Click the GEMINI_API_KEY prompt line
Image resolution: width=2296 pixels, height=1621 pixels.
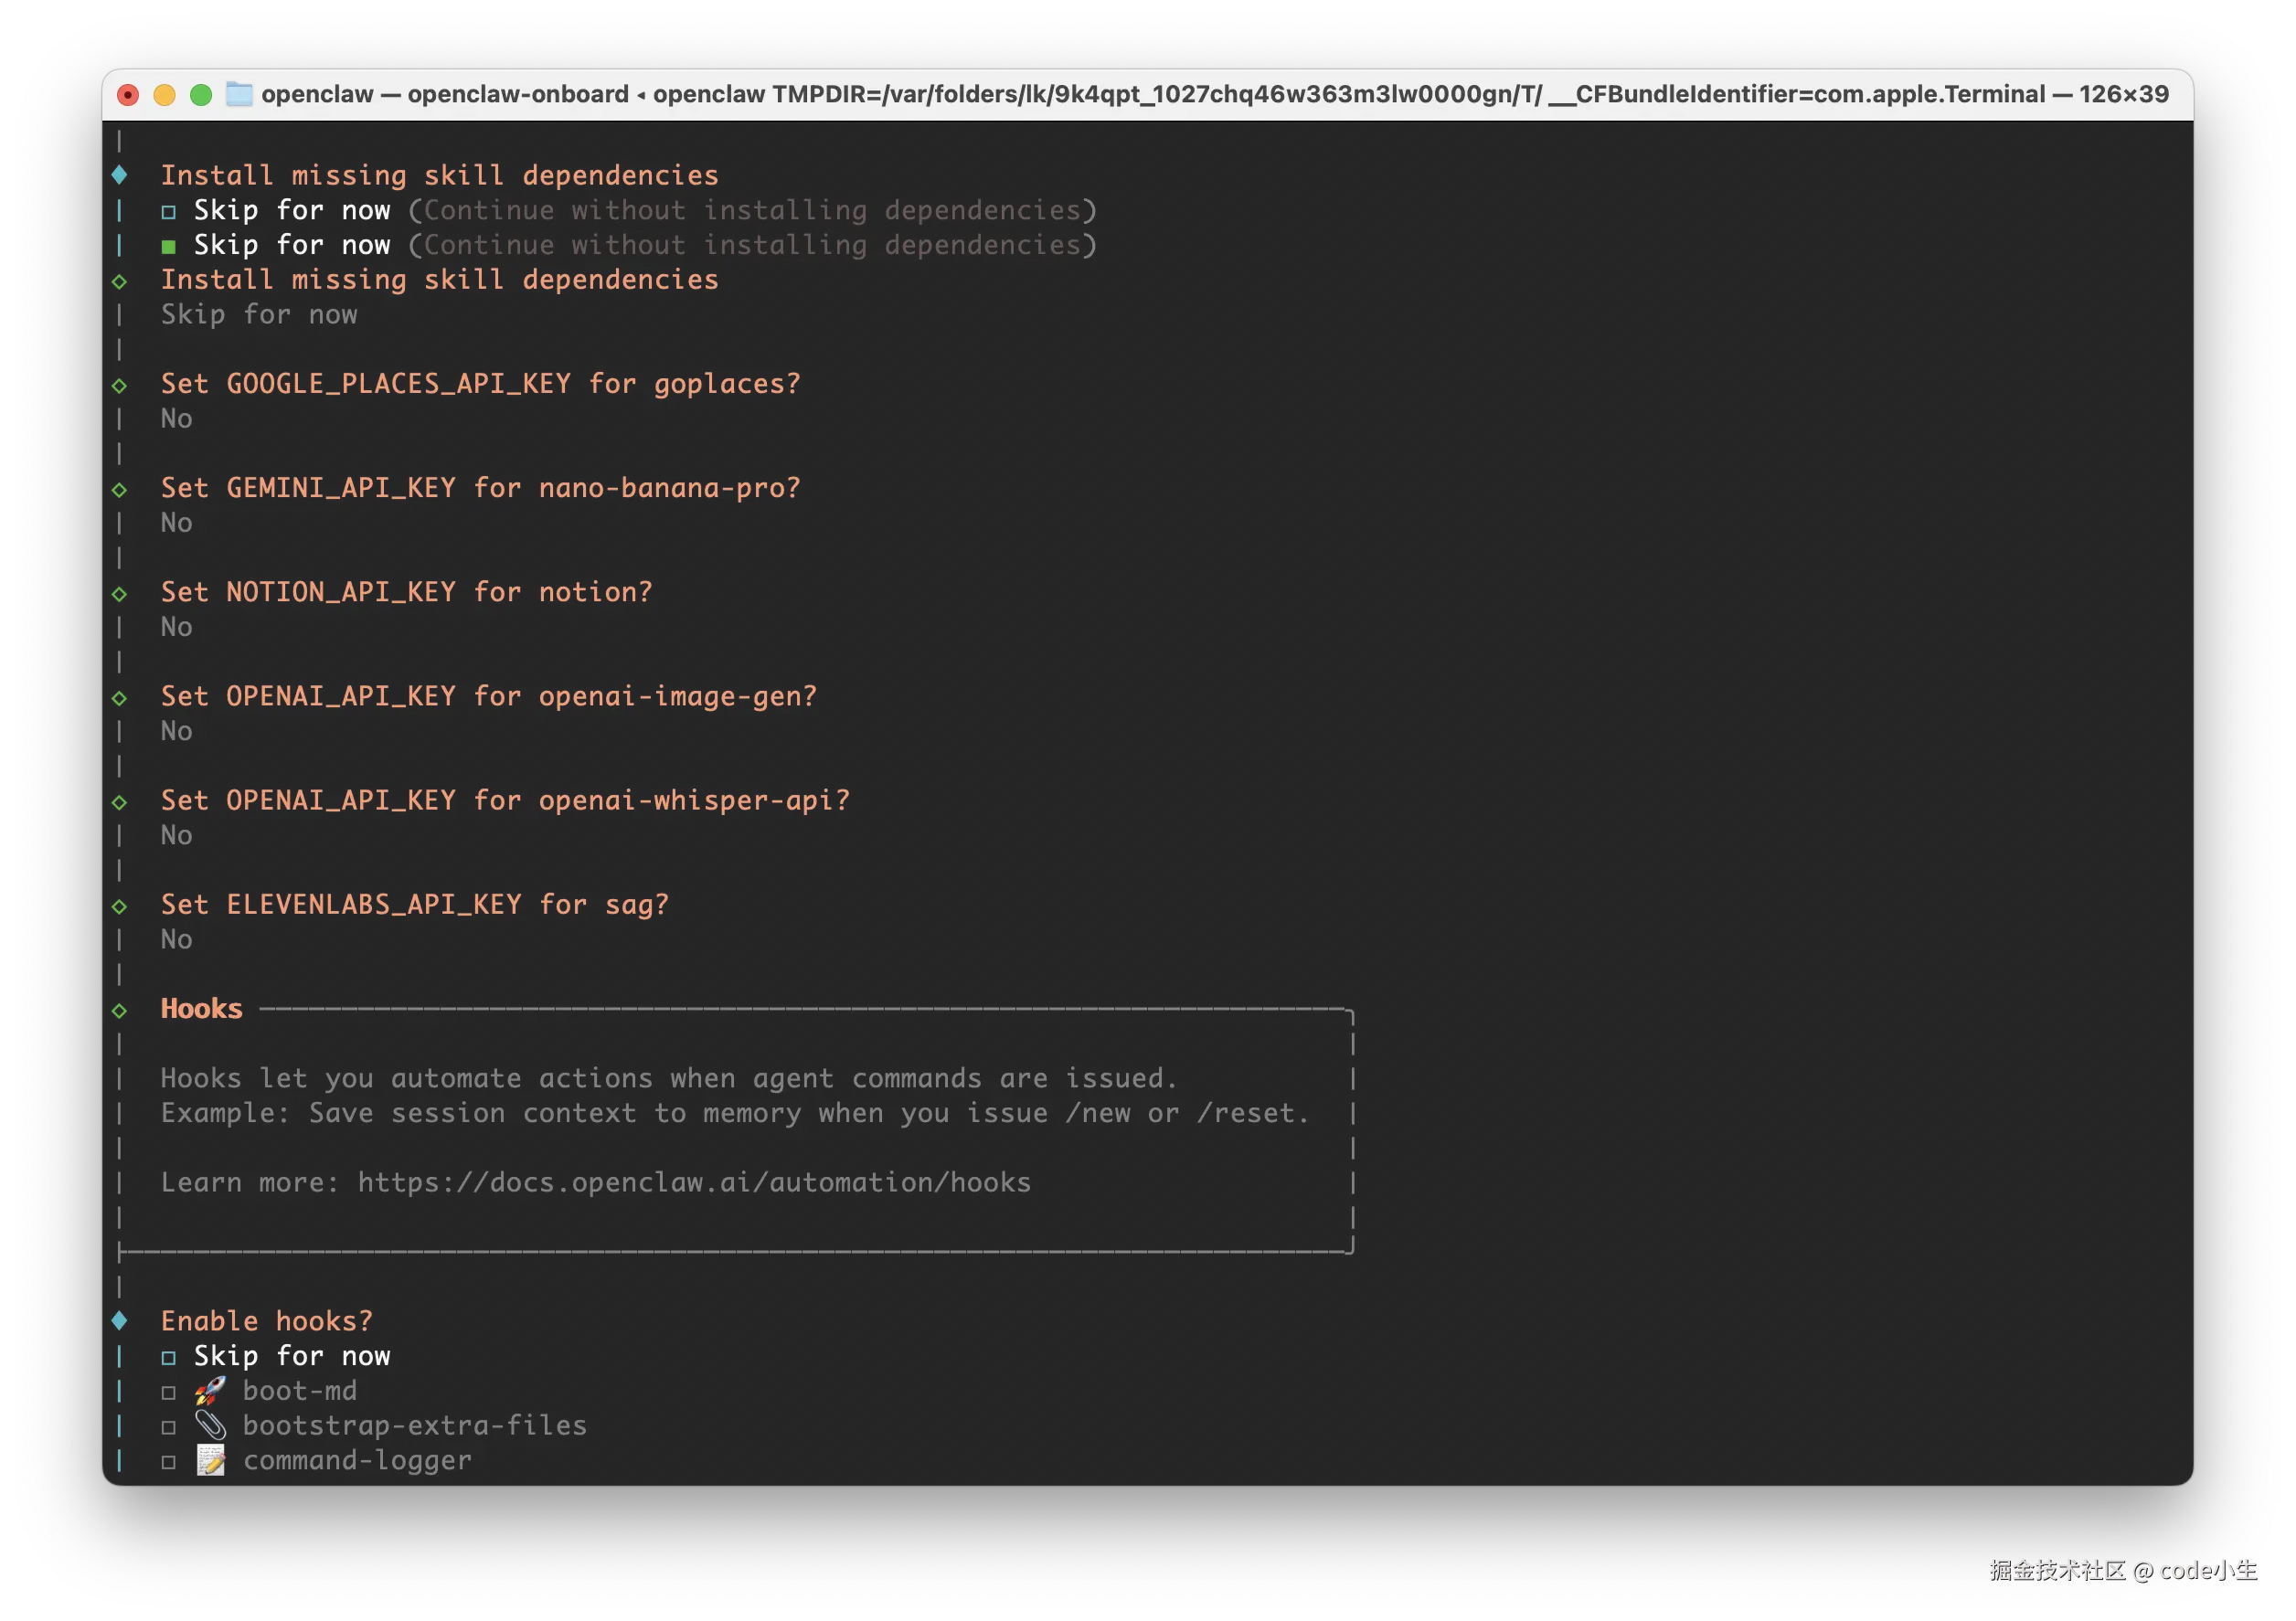[x=480, y=488]
